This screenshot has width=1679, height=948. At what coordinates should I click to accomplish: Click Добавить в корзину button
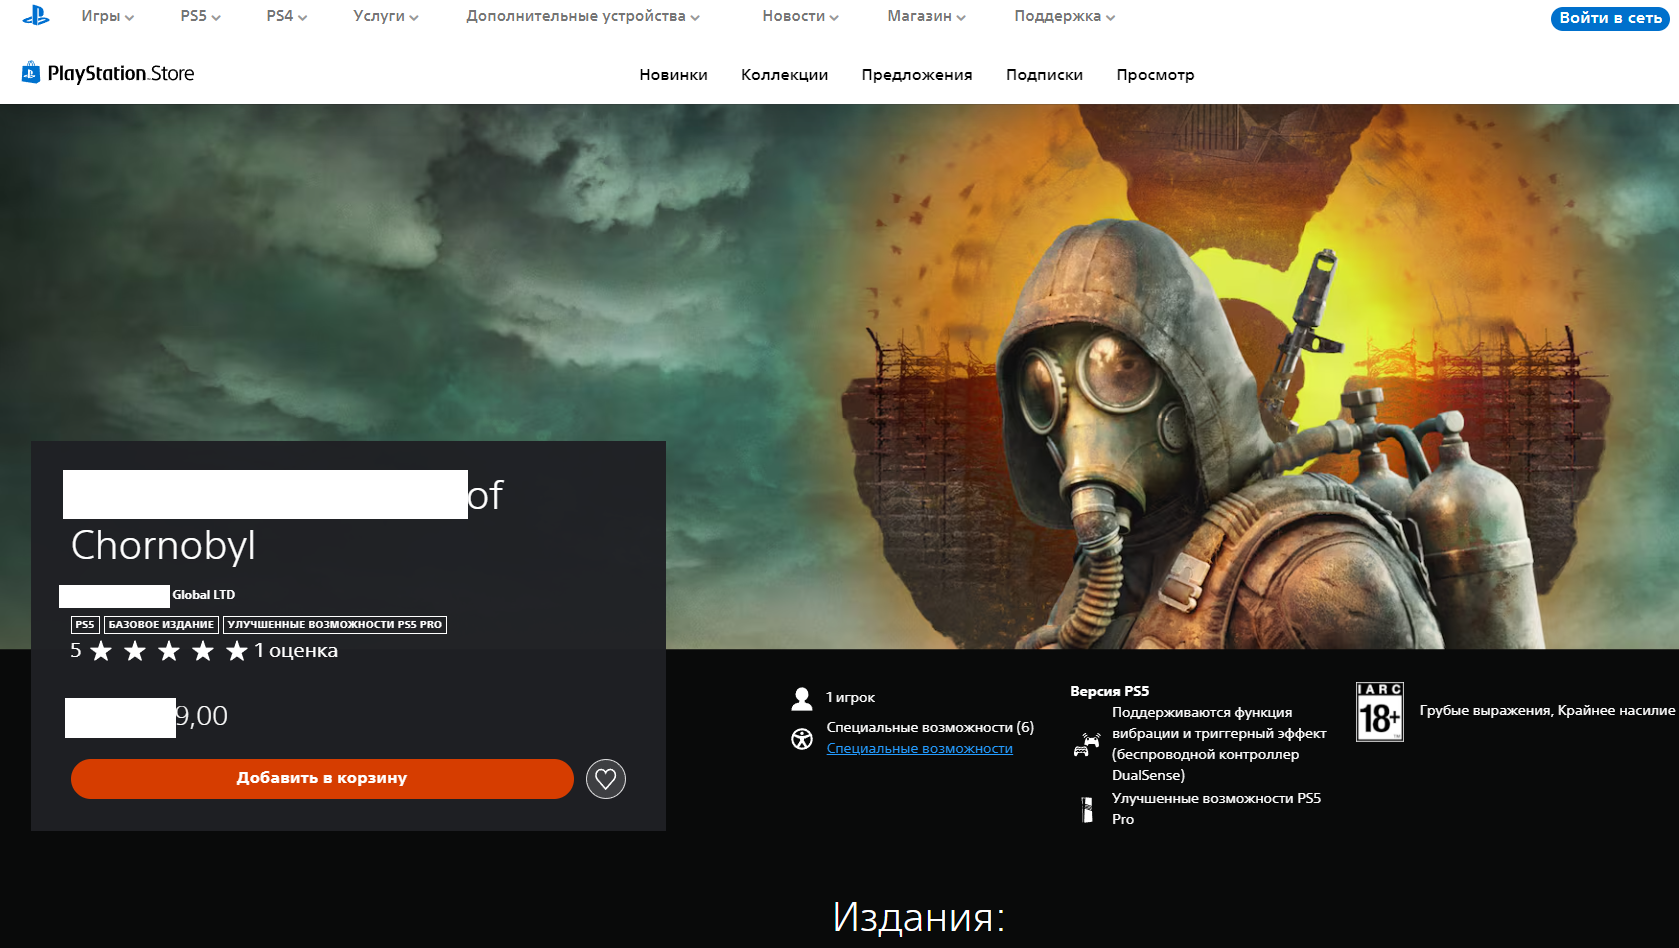322,779
